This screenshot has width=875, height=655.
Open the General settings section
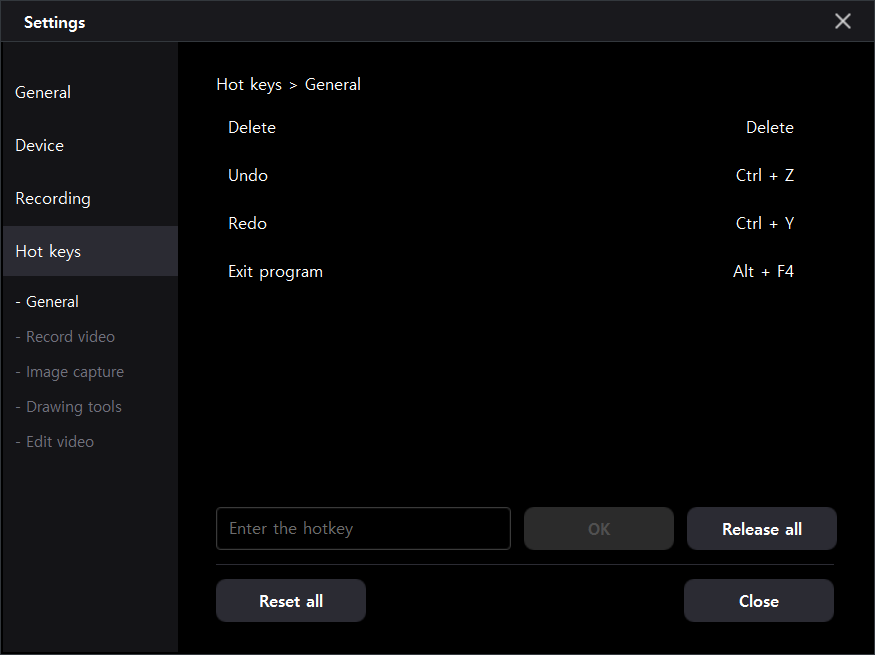[43, 92]
